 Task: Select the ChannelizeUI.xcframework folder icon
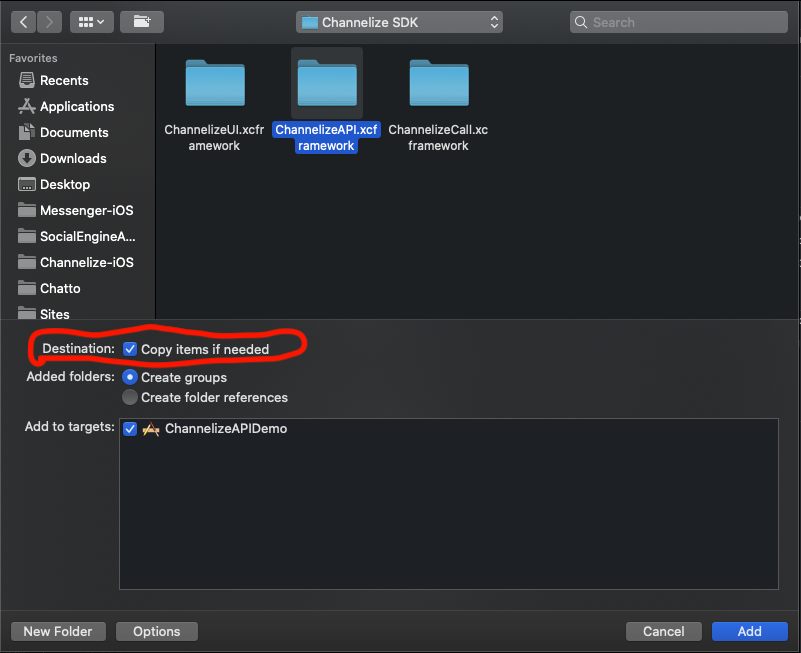coord(215,83)
